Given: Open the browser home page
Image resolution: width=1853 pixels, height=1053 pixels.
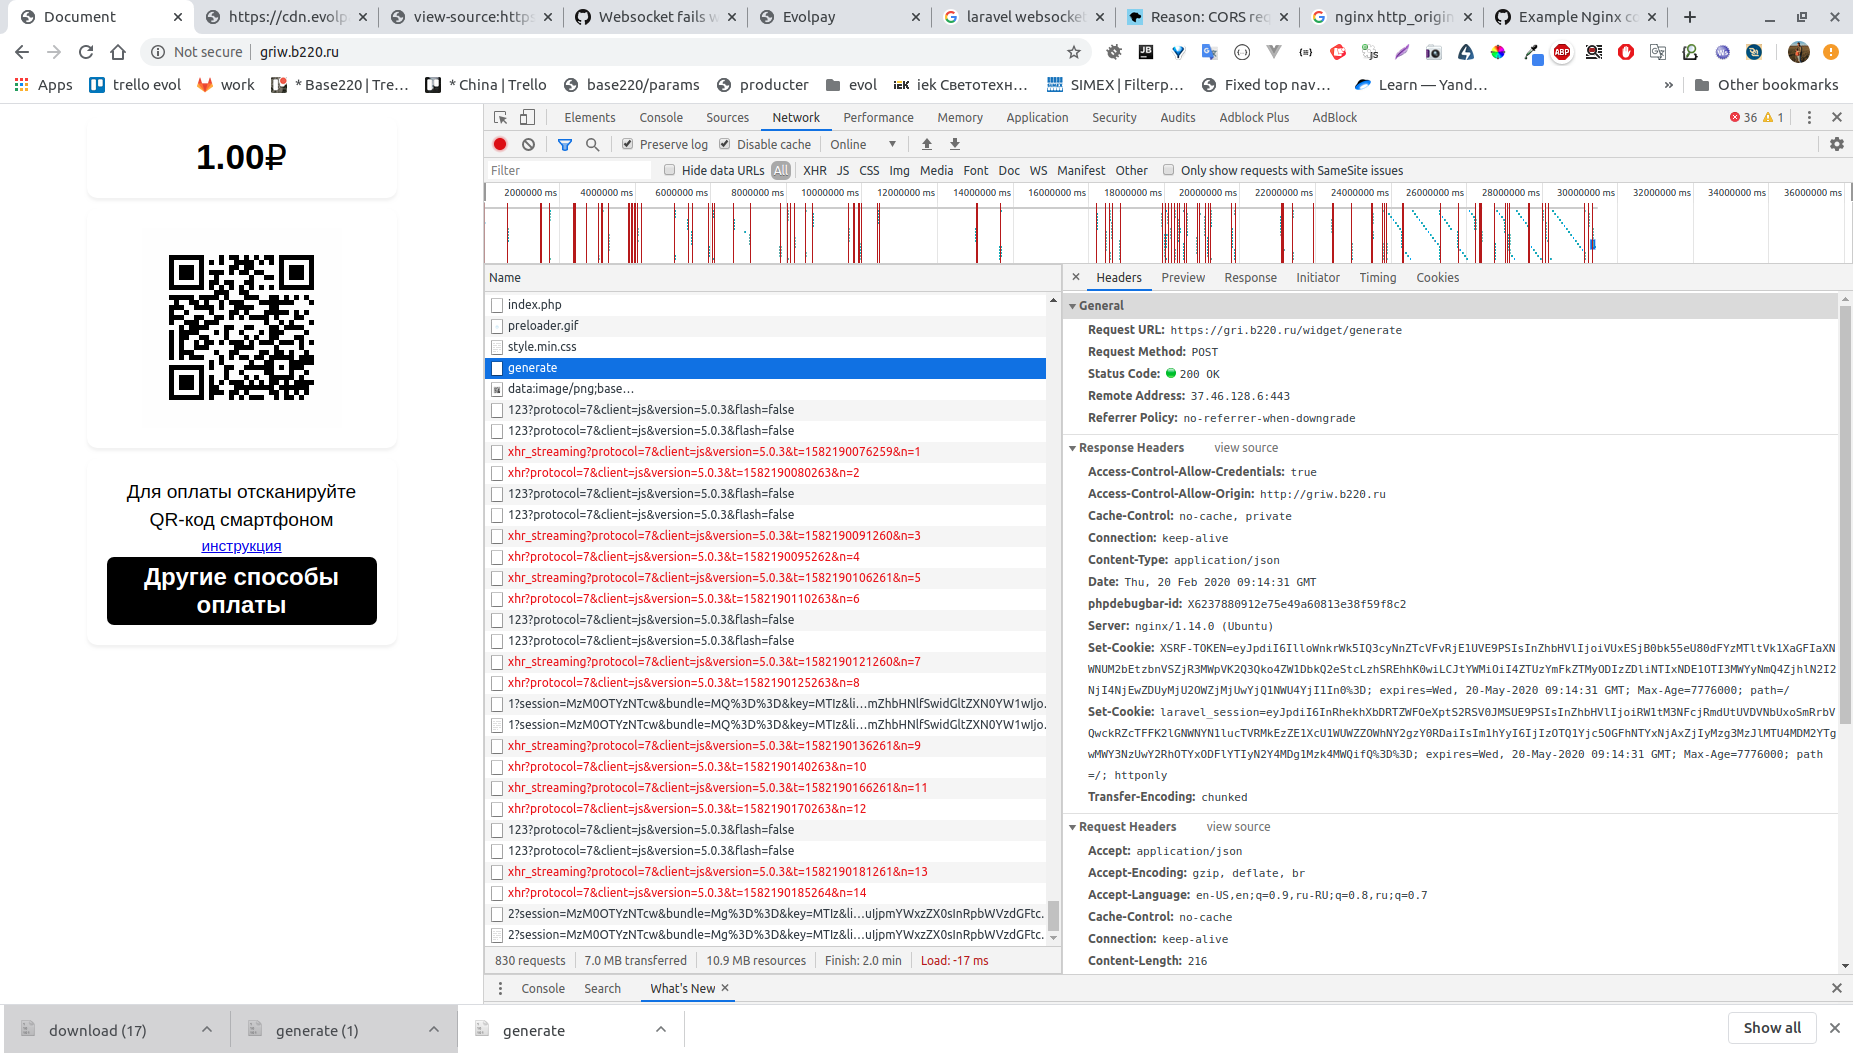Looking at the screenshot, I should tap(118, 52).
